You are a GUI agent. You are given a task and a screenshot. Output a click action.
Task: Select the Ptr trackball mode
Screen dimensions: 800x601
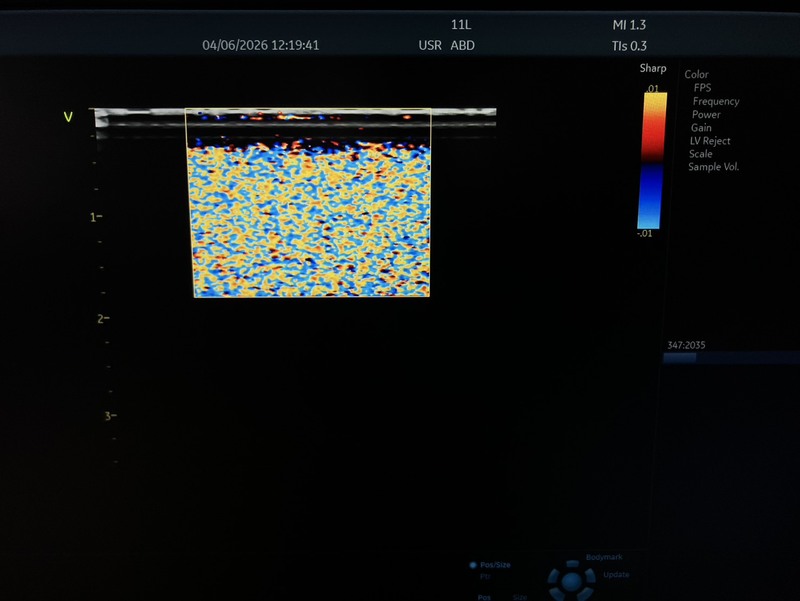[x=485, y=576]
